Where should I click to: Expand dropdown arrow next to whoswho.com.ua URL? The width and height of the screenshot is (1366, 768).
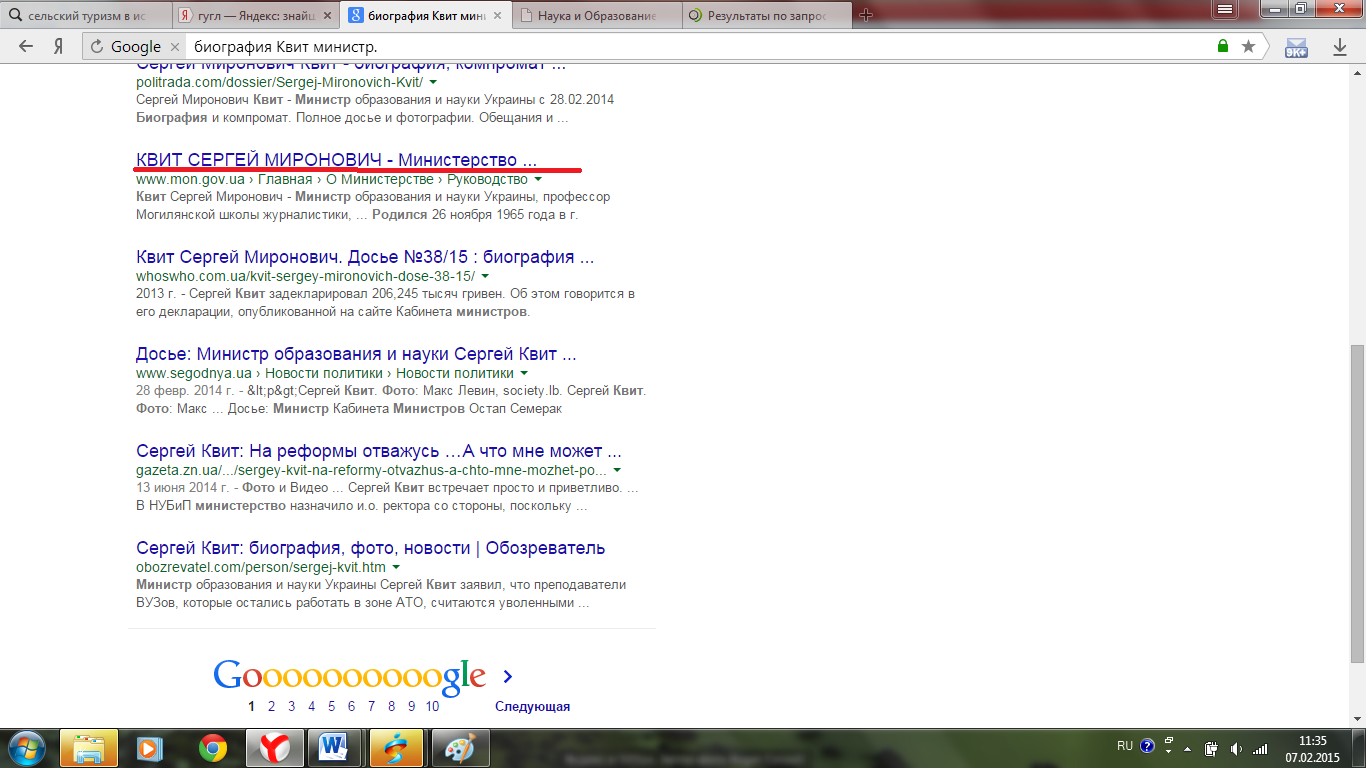(x=485, y=276)
